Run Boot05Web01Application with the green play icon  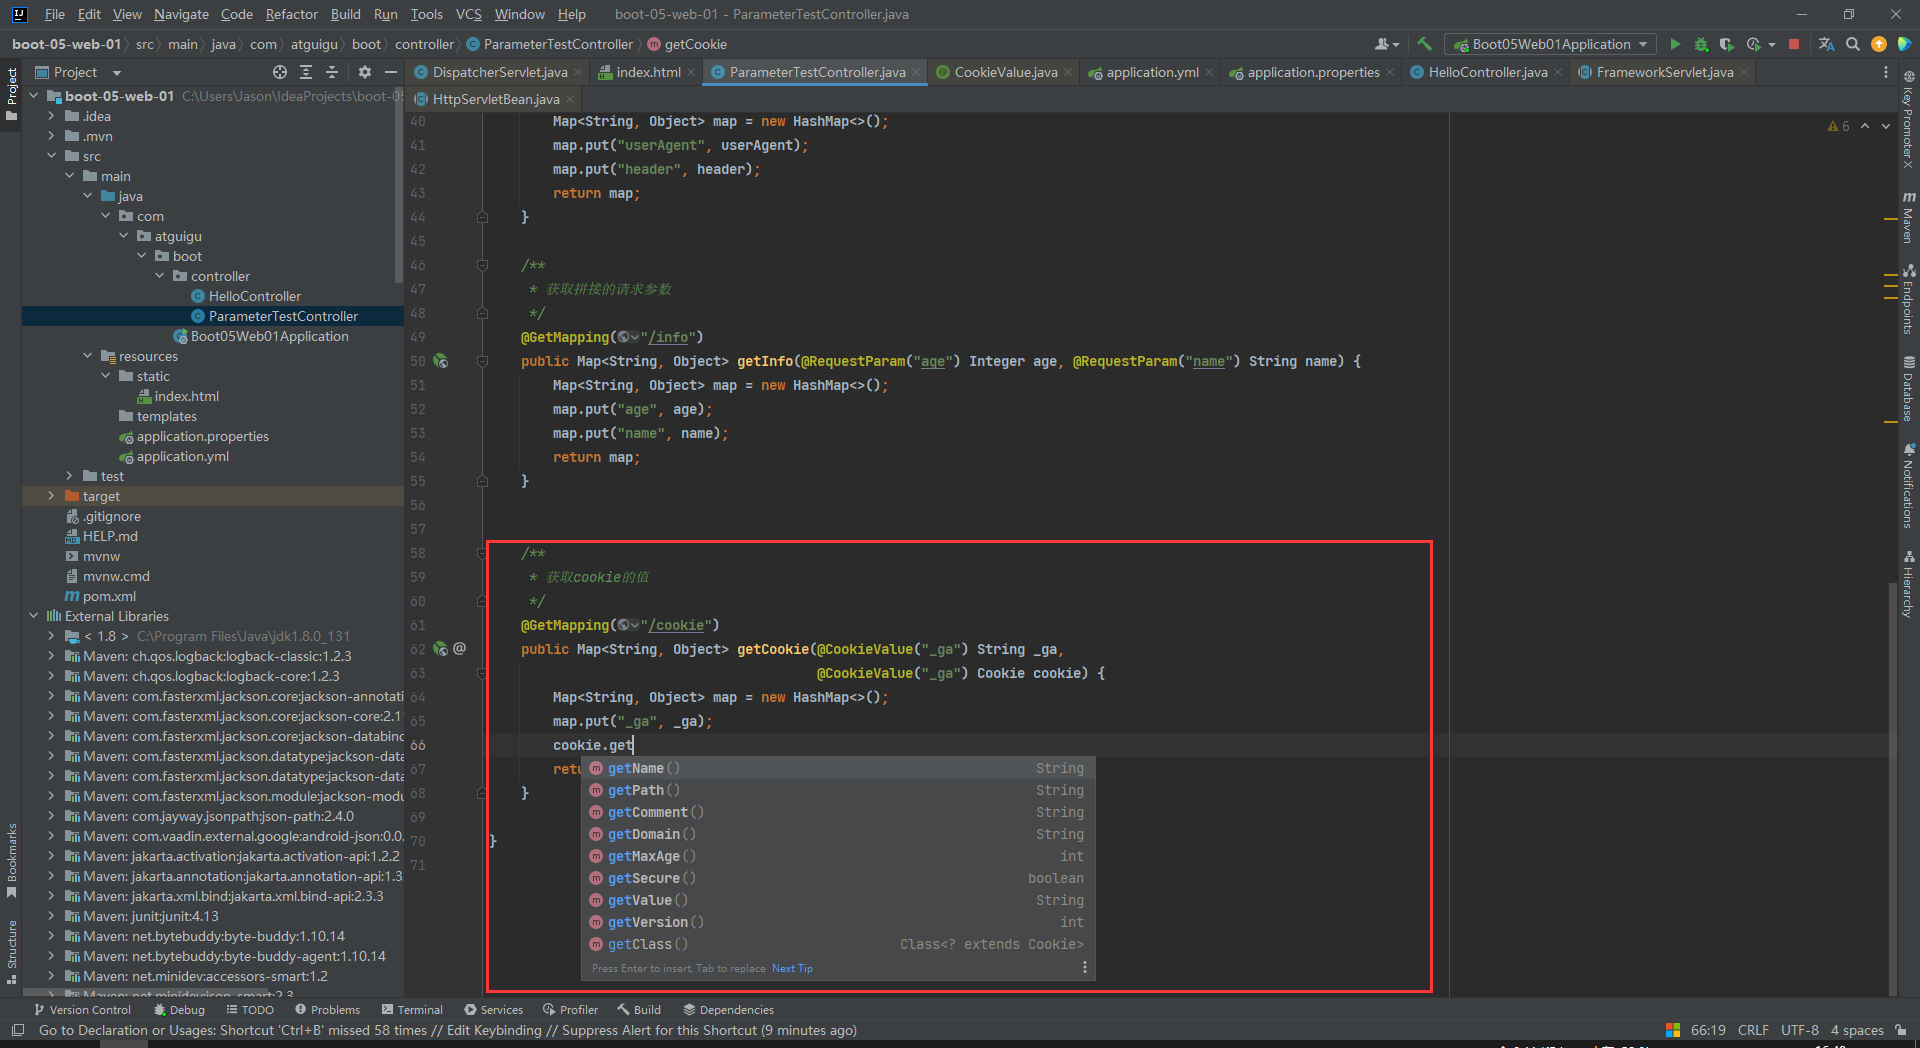coord(1675,44)
